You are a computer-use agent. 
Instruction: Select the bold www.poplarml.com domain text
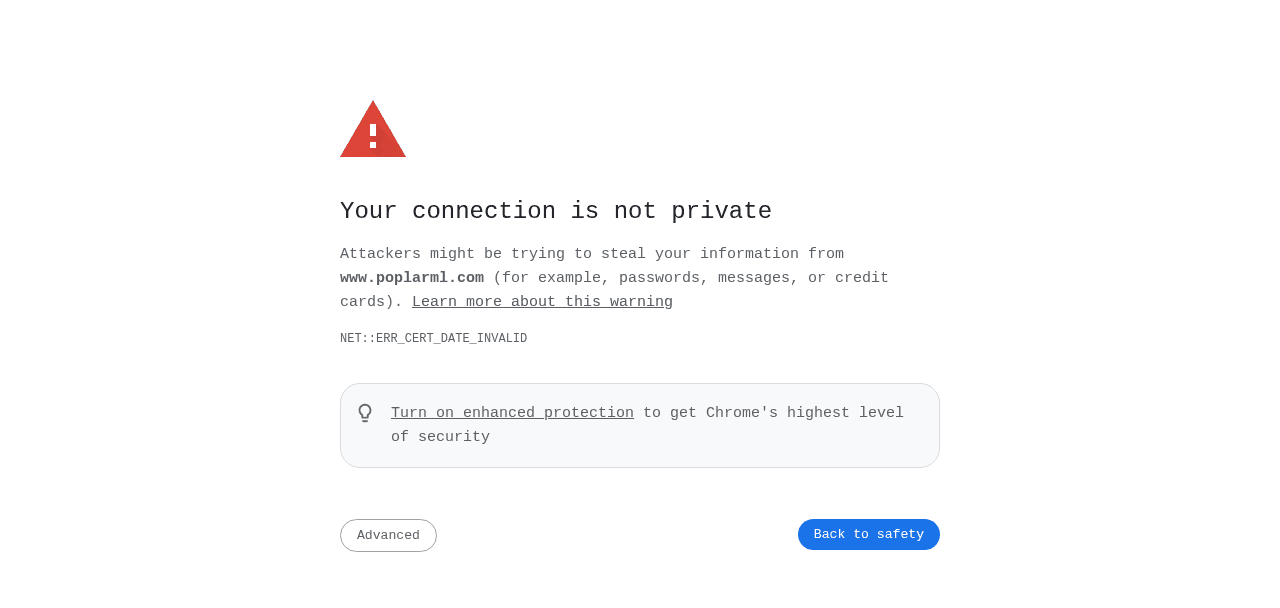click(412, 278)
